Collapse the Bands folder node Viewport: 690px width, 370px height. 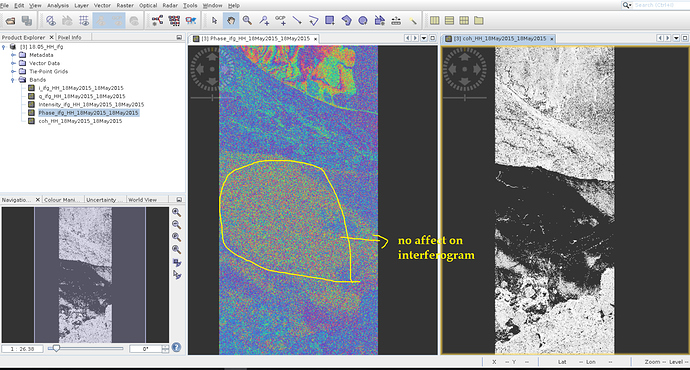(x=13, y=80)
